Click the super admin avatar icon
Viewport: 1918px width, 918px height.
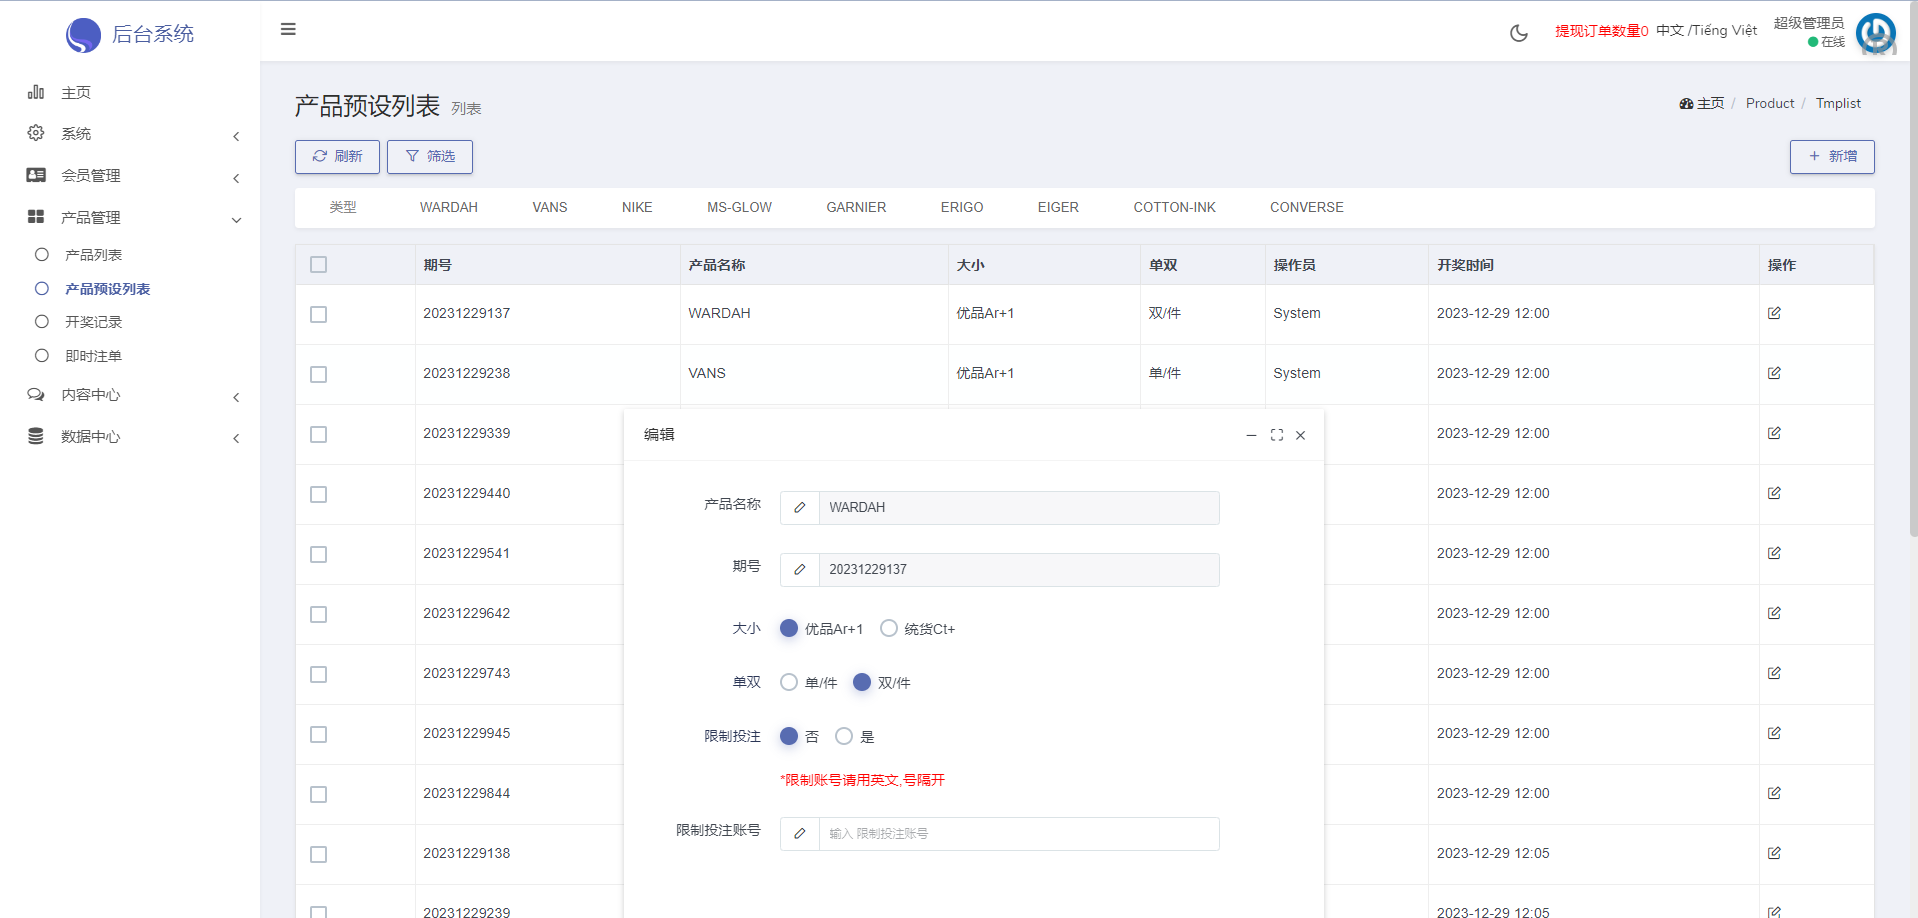click(1875, 33)
